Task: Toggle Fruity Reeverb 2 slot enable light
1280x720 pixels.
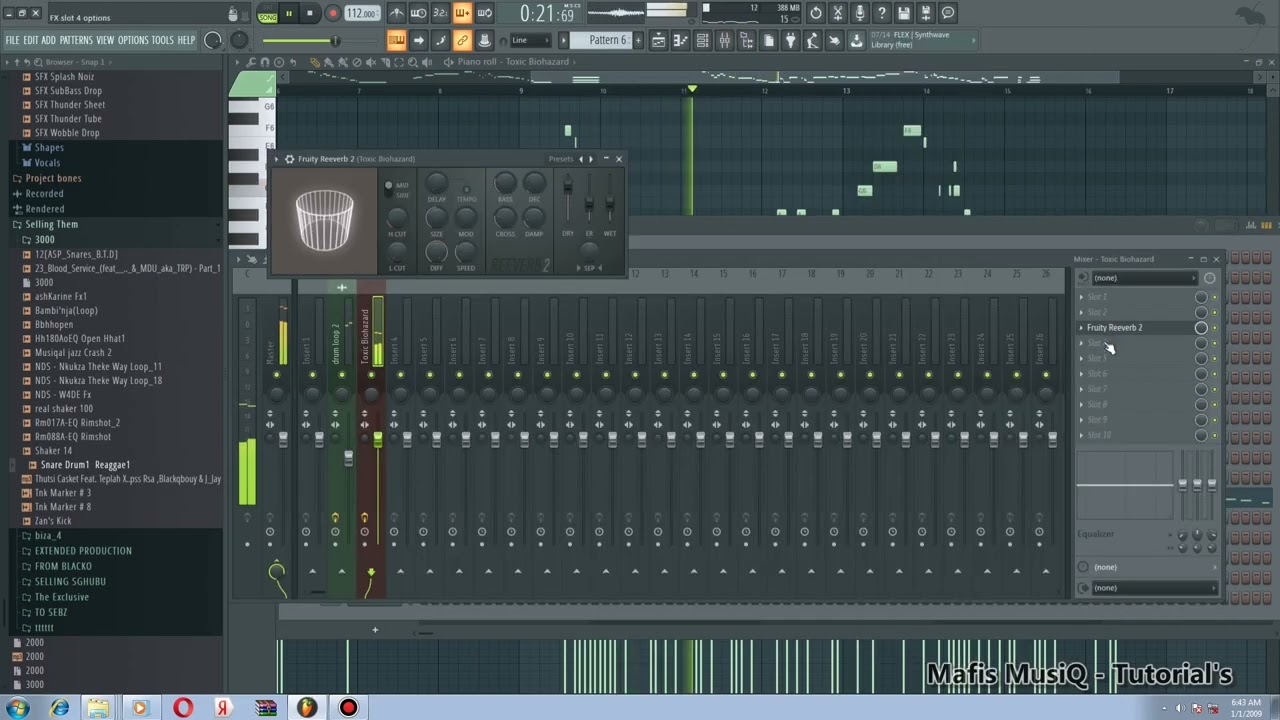Action: (1215, 328)
